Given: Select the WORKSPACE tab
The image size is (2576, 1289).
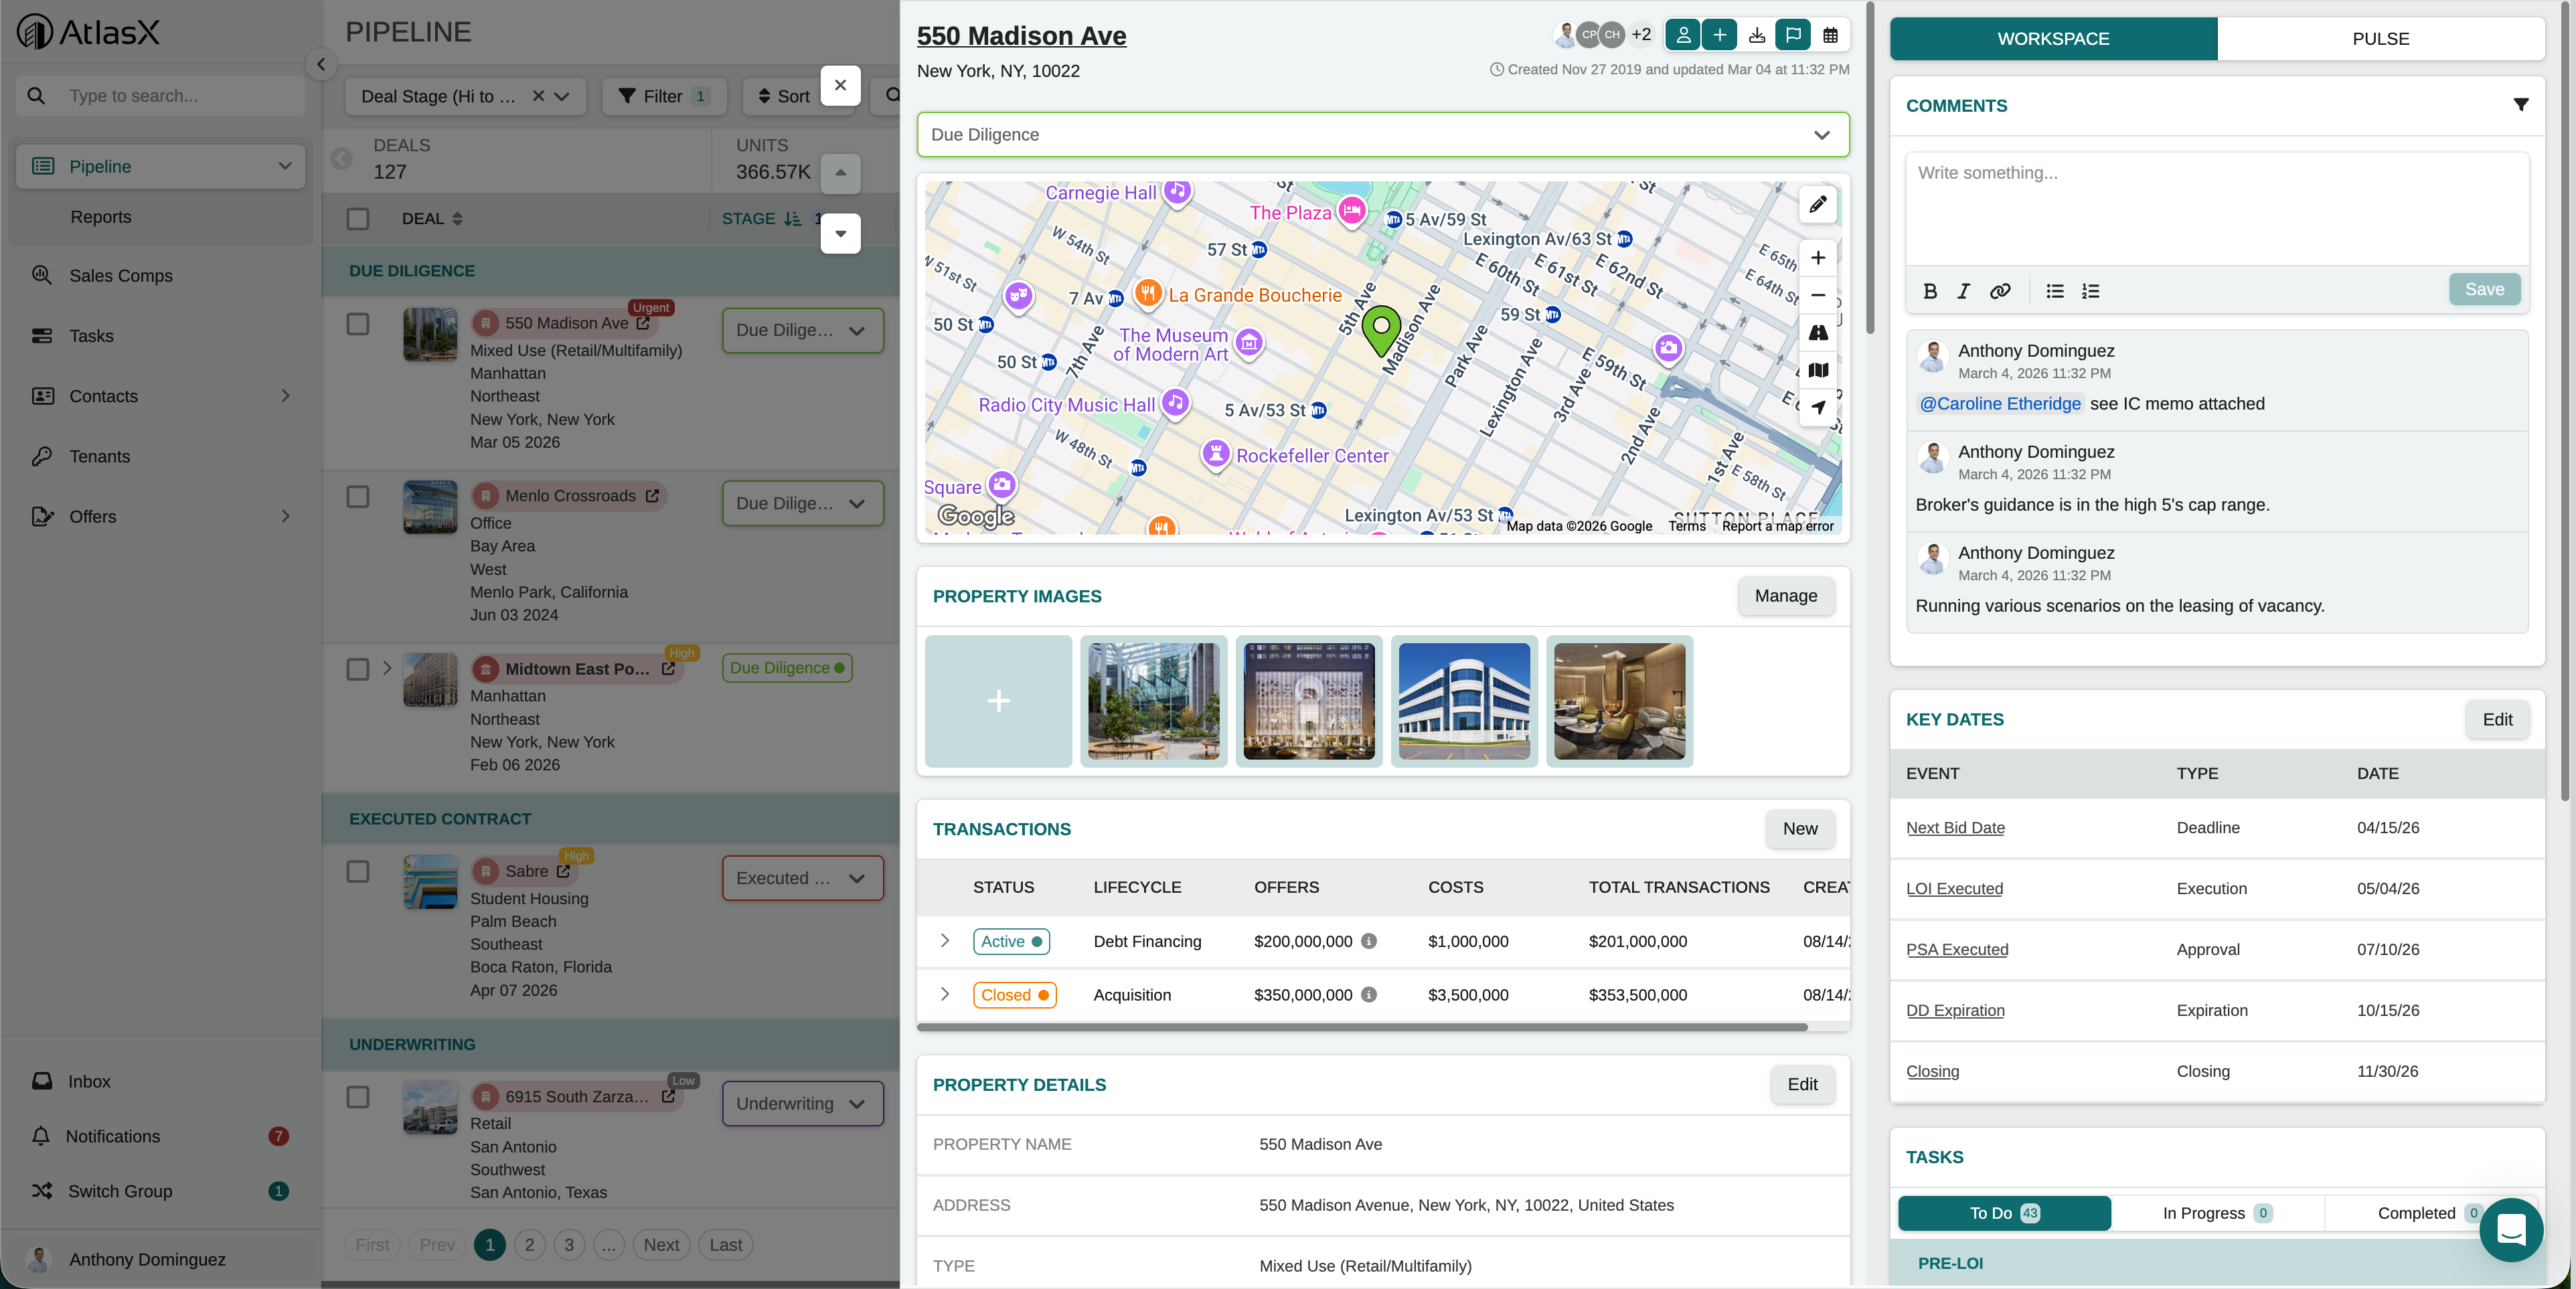Looking at the screenshot, I should (2053, 38).
